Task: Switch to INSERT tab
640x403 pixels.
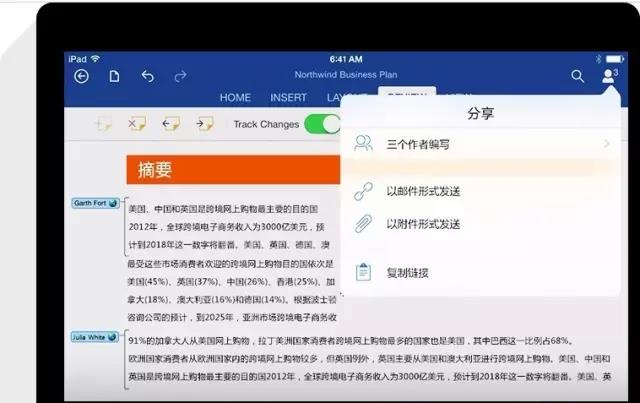Action: click(288, 98)
